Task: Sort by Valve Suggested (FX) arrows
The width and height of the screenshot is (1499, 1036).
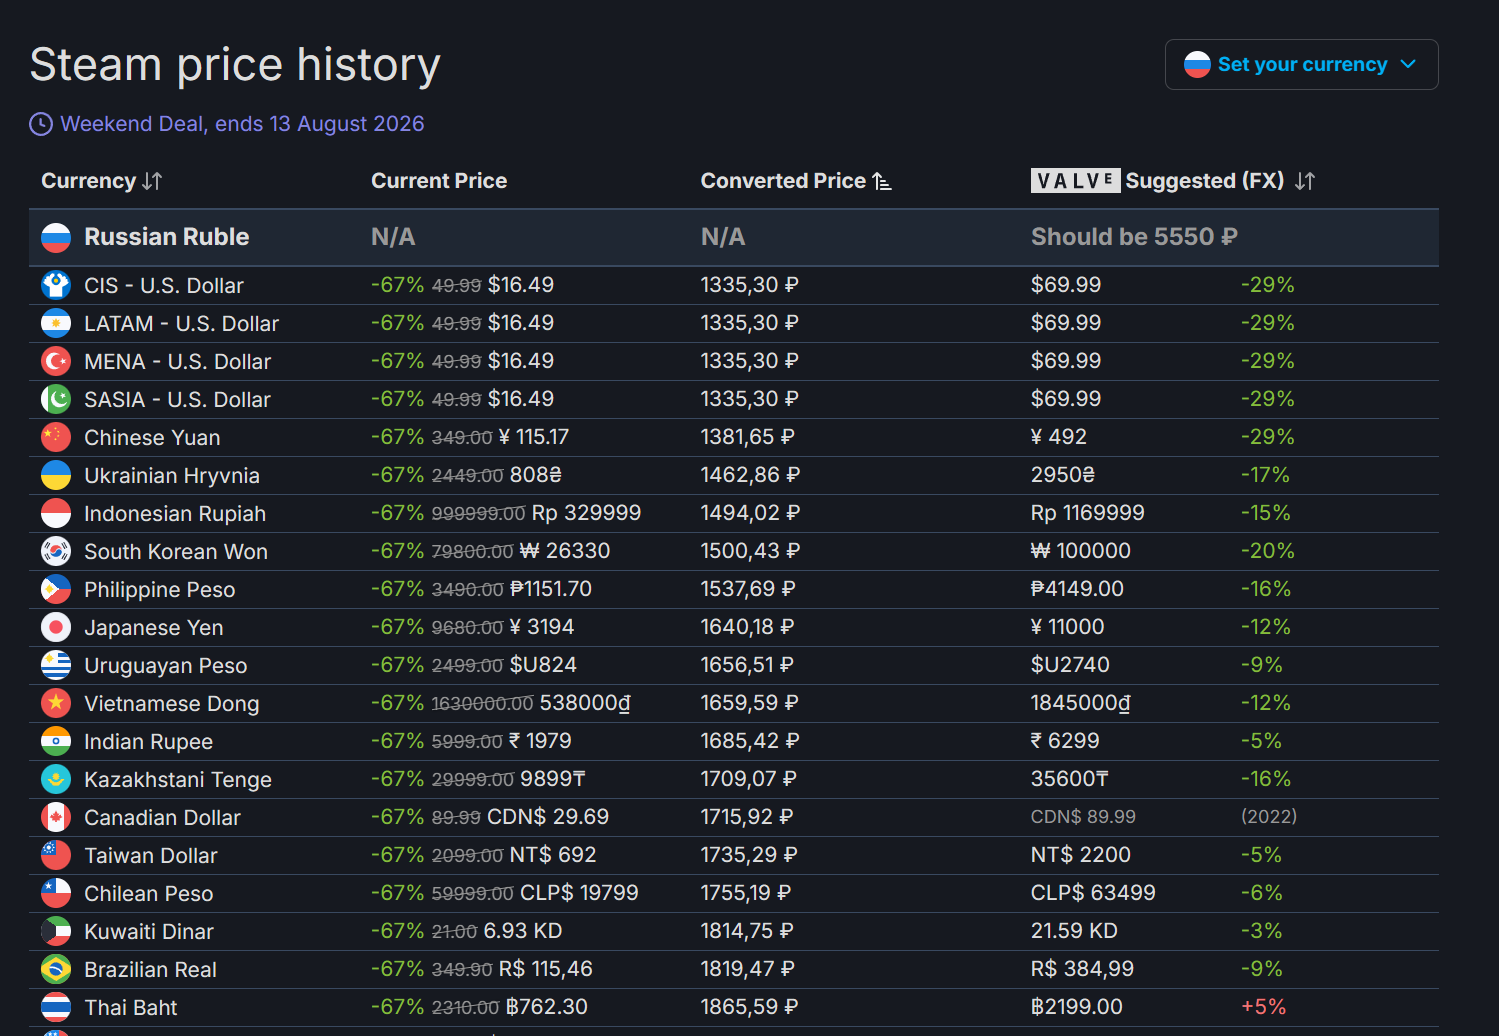Action: 1305,181
